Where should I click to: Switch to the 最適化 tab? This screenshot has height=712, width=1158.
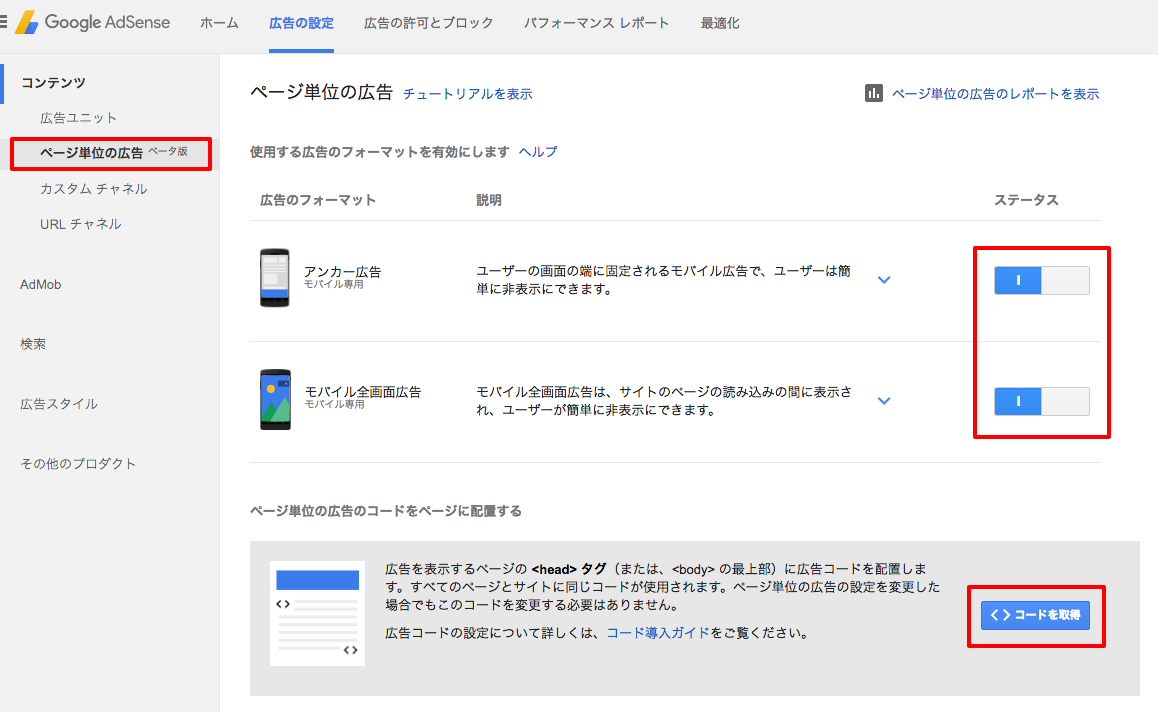[720, 23]
